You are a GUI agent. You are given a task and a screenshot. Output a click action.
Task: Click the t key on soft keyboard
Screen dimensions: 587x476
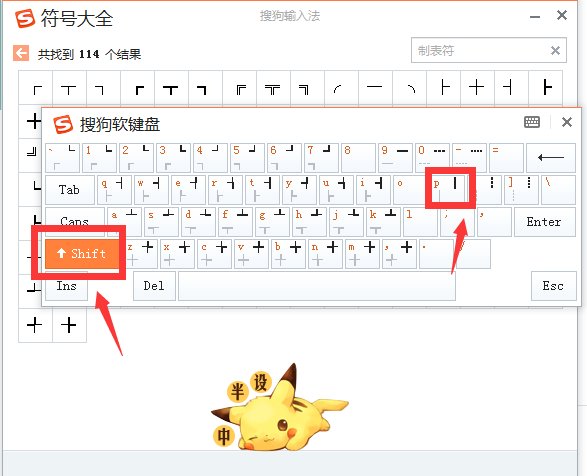pos(262,190)
